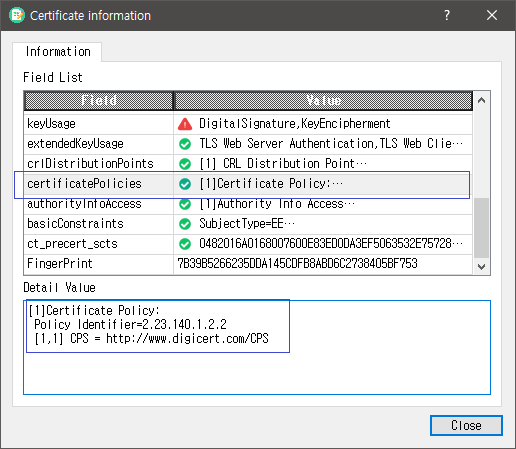Click scrollbar down arrow in Field List

(x=481, y=267)
